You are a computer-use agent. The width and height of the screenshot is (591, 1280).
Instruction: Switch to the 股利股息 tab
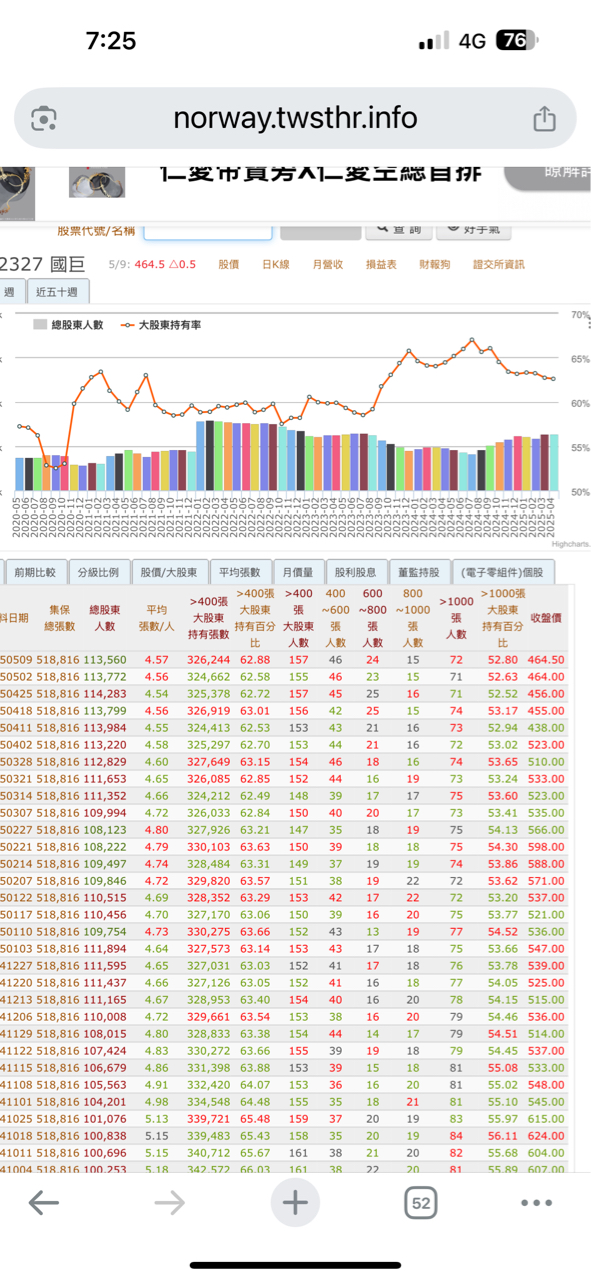pyautogui.click(x=356, y=573)
